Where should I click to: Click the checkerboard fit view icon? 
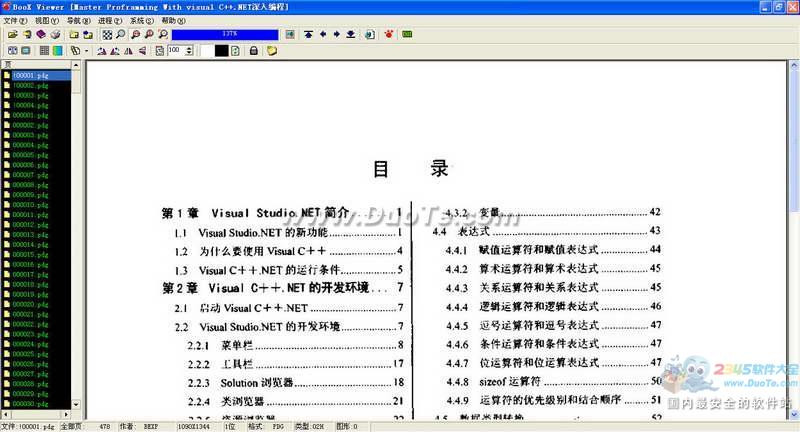[107, 34]
